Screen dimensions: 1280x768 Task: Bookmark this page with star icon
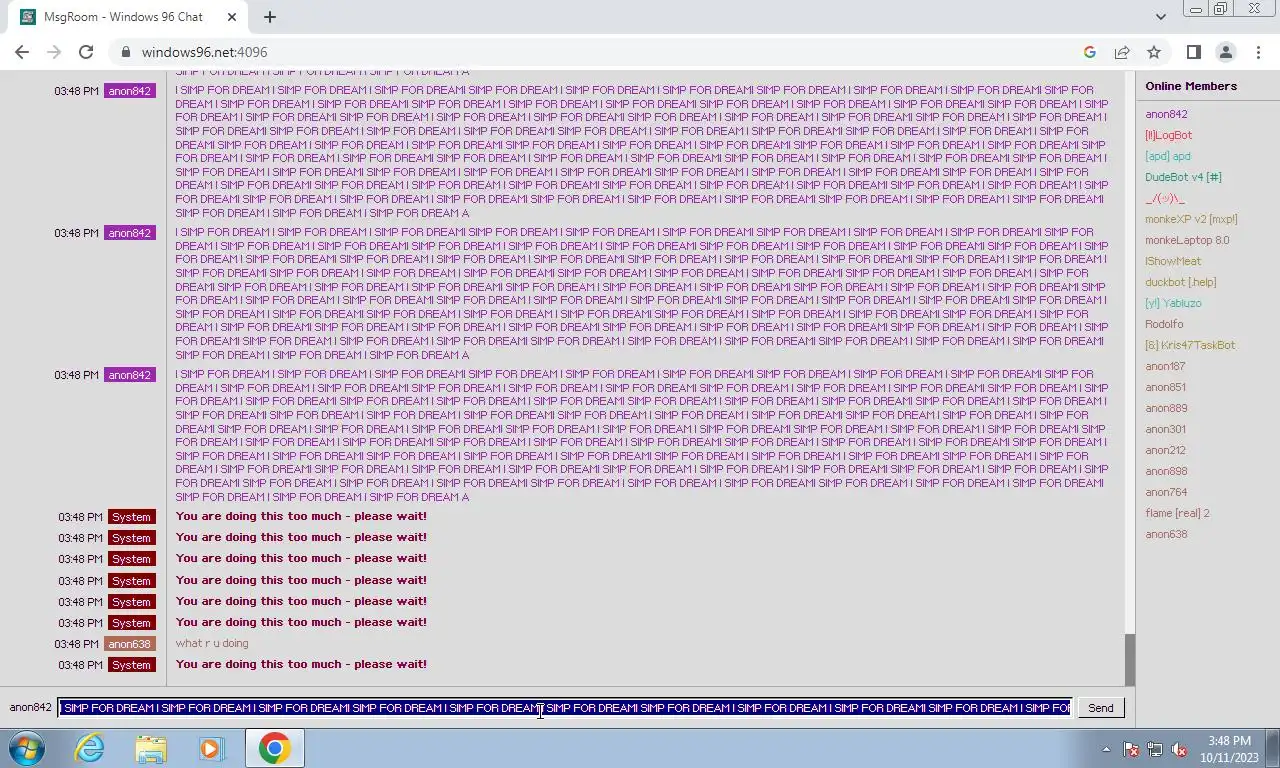(x=1154, y=52)
